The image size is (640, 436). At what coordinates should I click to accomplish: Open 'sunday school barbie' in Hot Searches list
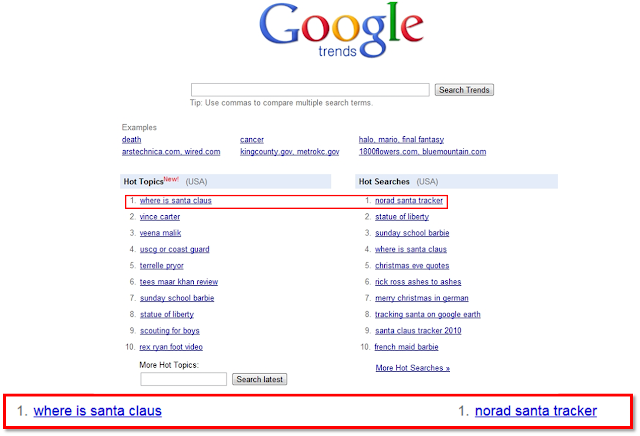(412, 233)
